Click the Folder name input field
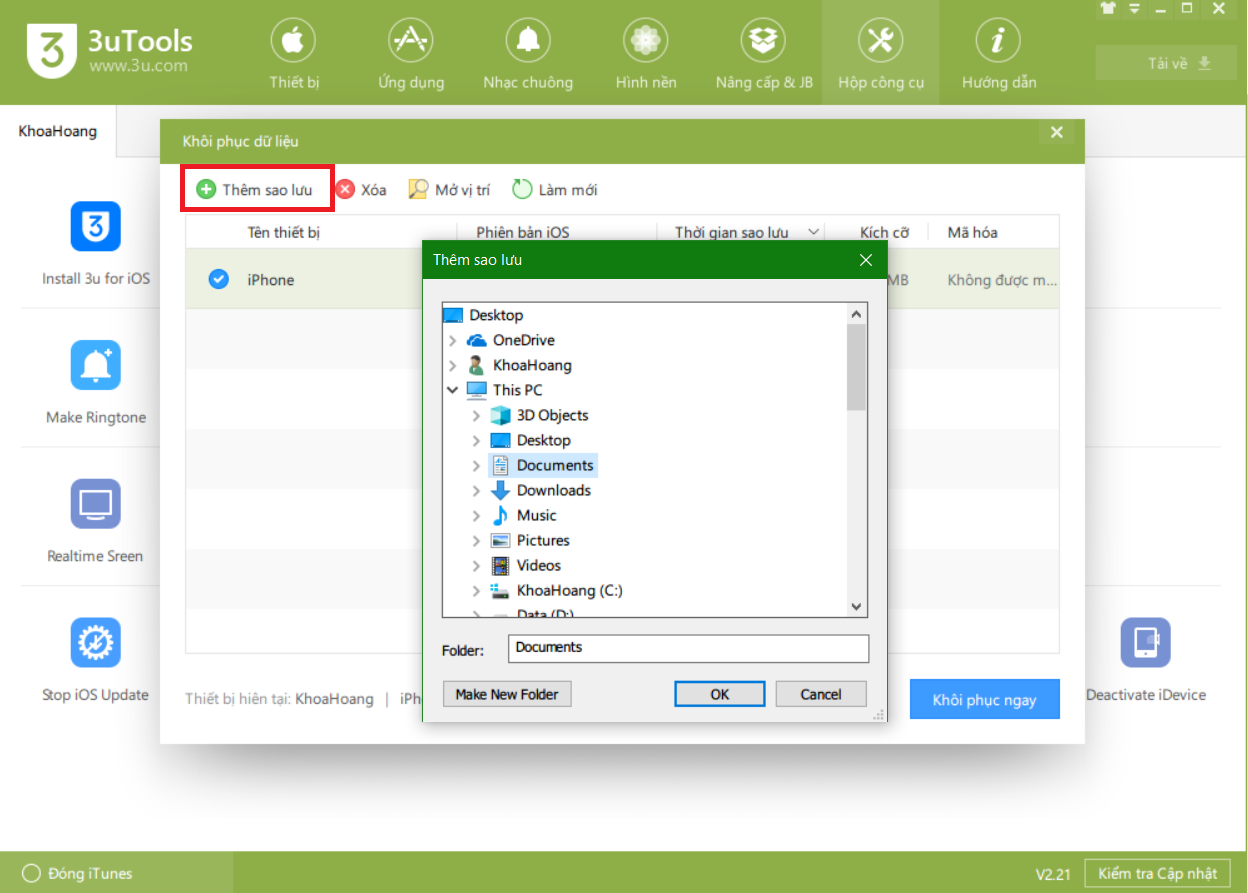 [688, 648]
